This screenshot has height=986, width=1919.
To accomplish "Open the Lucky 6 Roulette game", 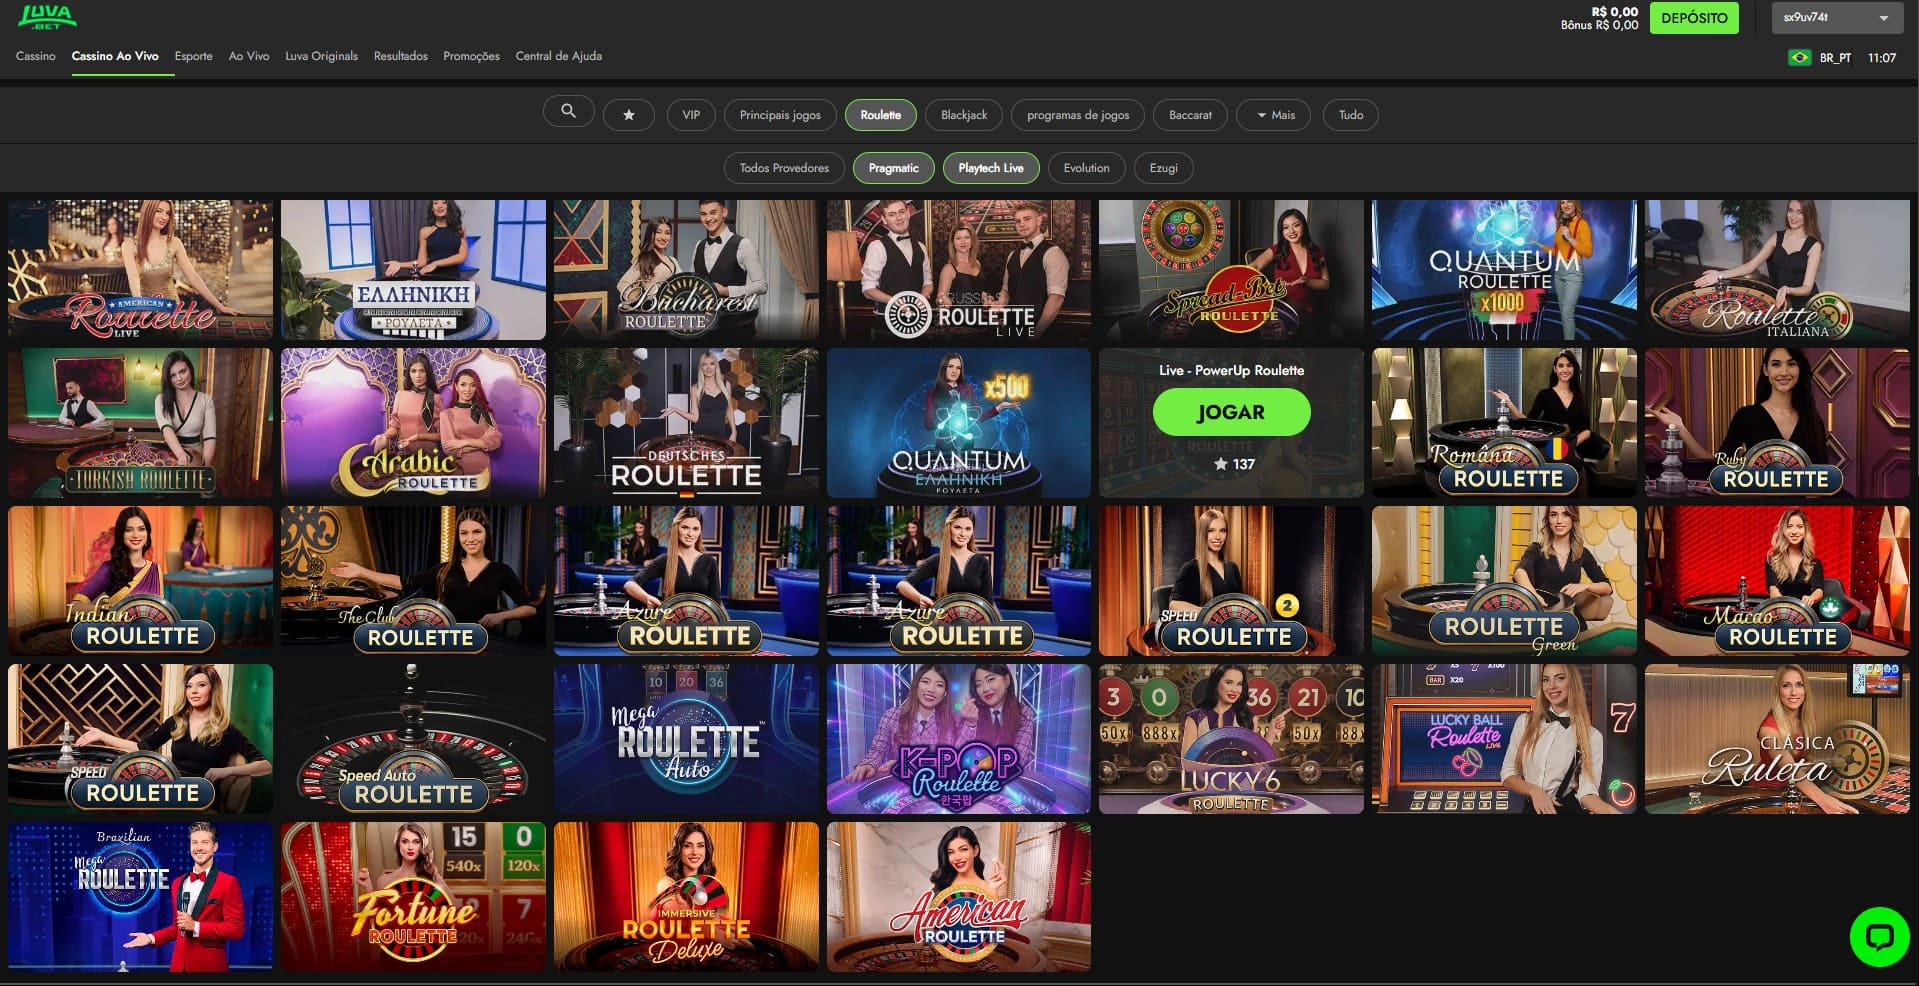I will [1231, 738].
